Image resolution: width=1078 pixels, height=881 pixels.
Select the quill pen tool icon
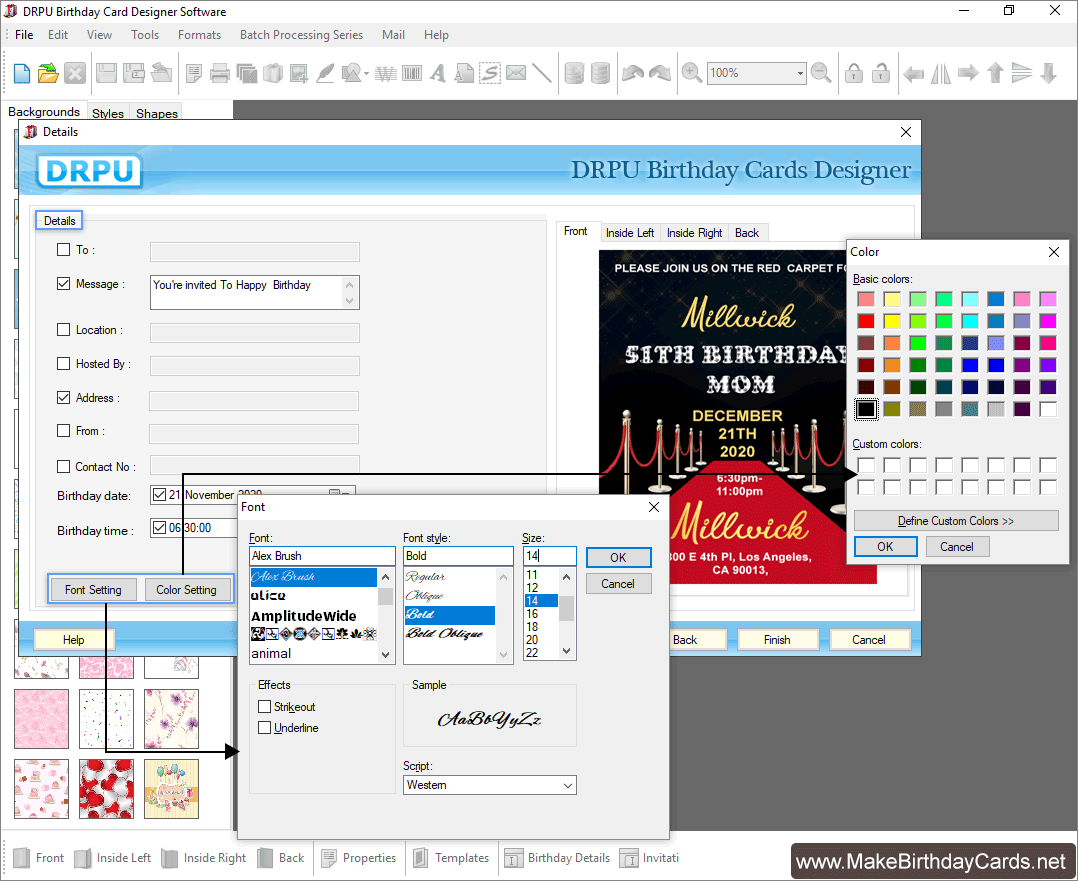coord(325,73)
